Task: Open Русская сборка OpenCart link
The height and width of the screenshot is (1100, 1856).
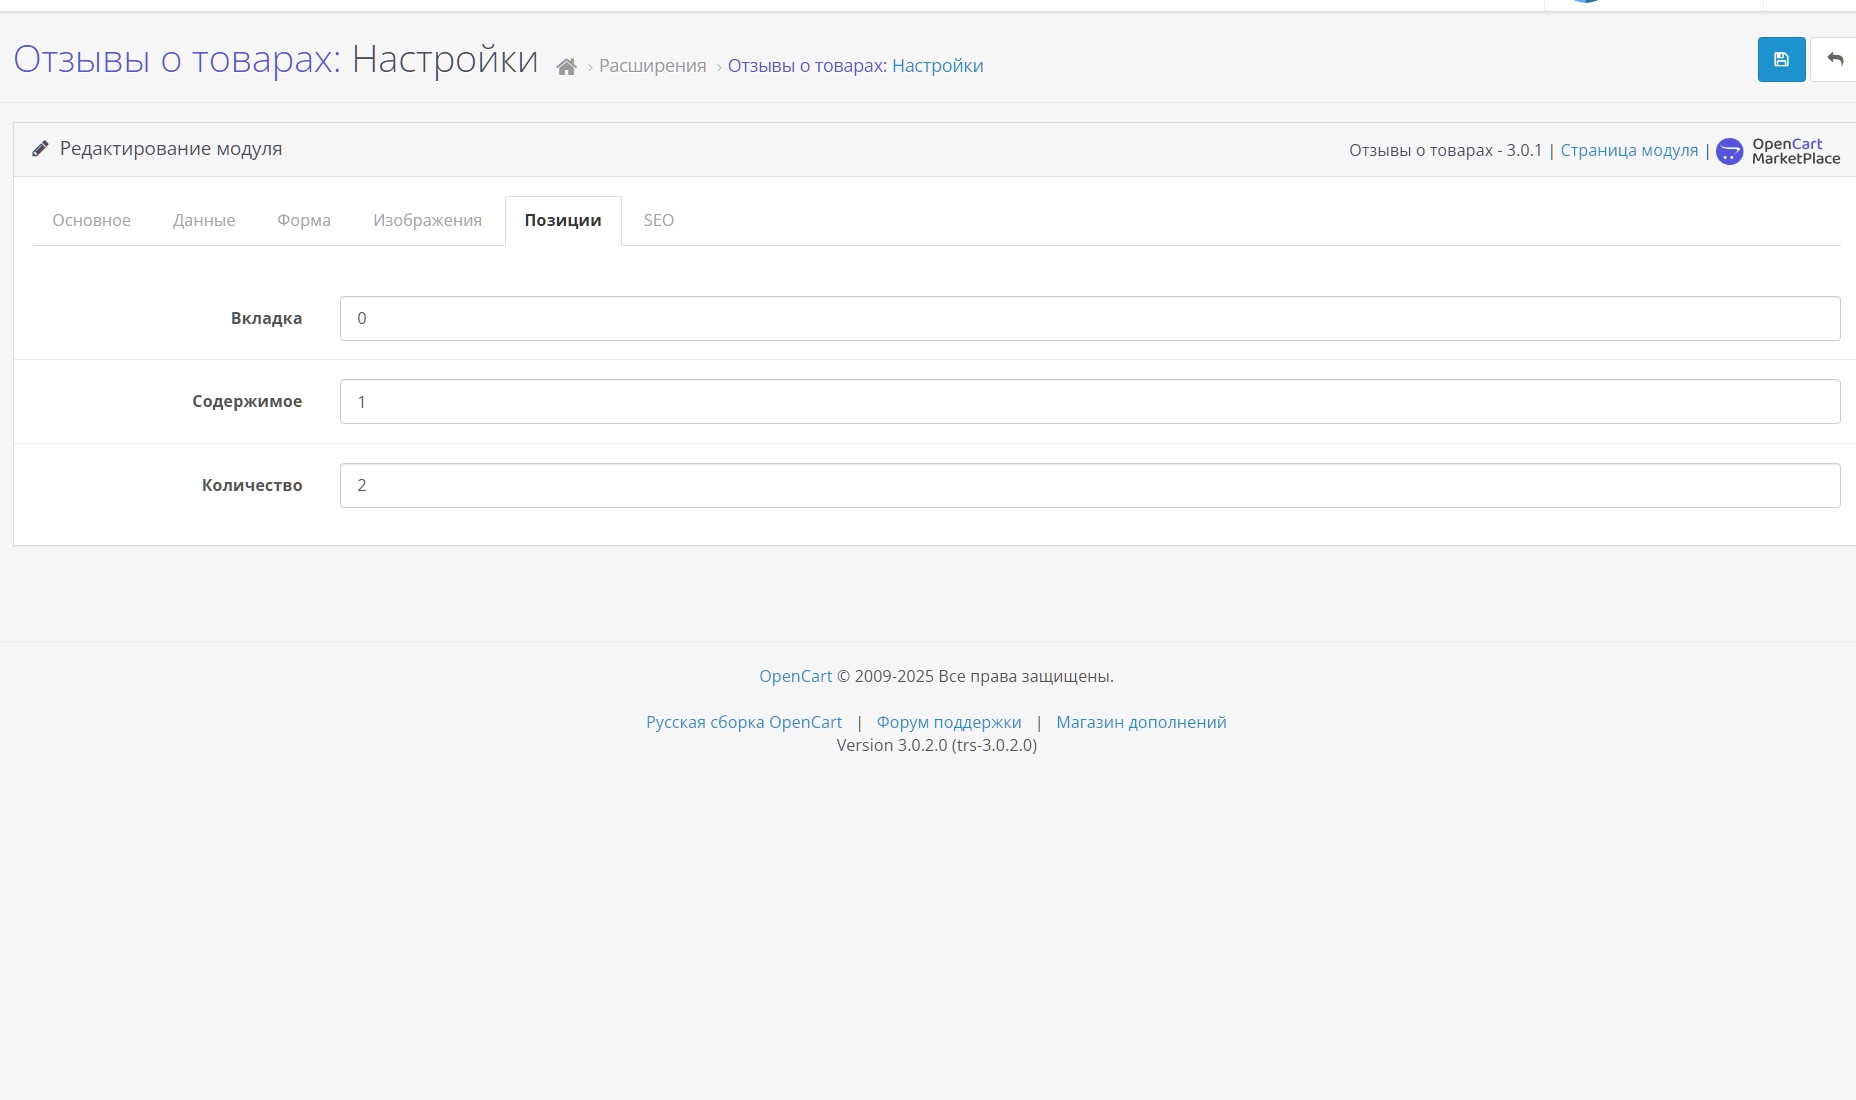Action: tap(744, 722)
